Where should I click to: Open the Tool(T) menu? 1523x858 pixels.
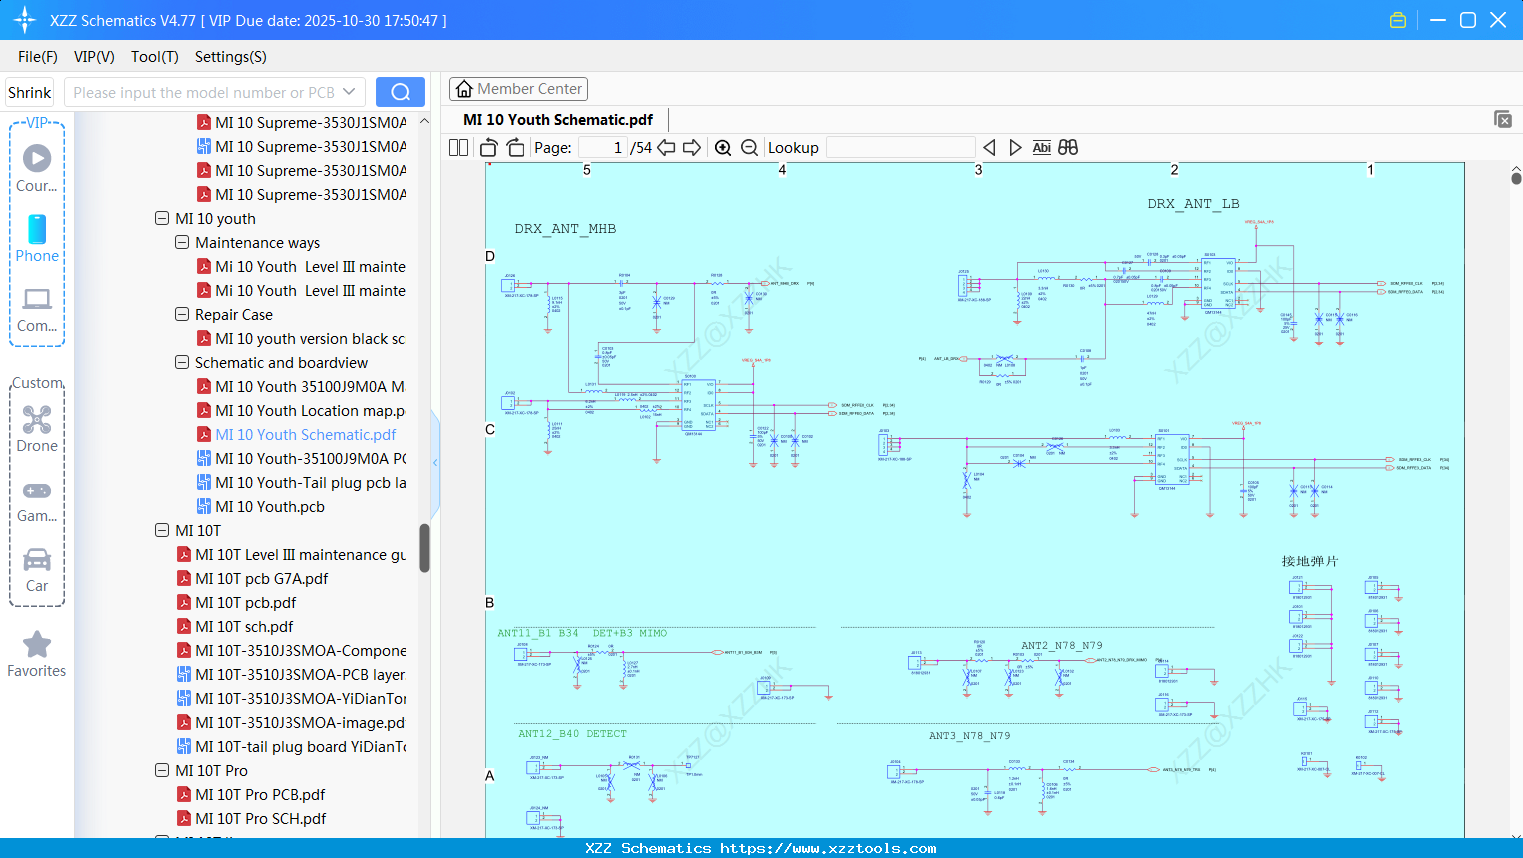(154, 57)
